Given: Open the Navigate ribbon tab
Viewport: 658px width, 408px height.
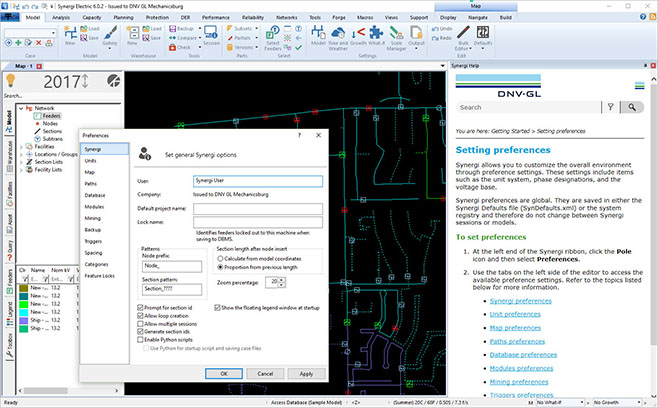Looking at the screenshot, I should click(478, 17).
